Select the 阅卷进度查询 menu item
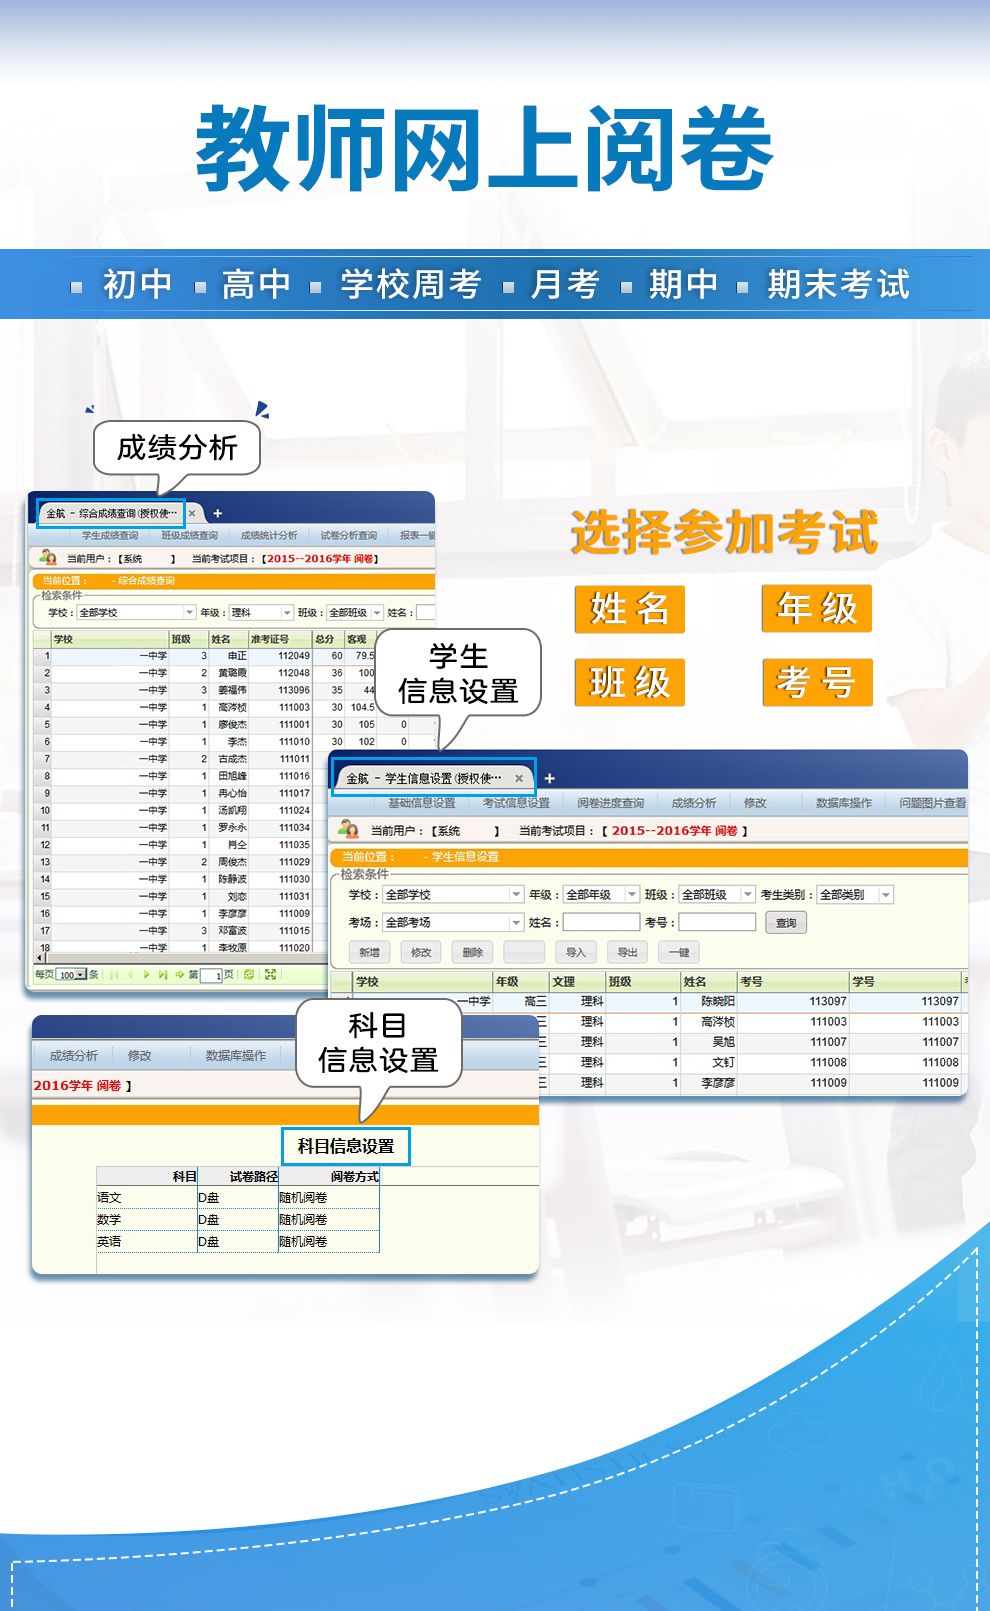 (x=610, y=803)
